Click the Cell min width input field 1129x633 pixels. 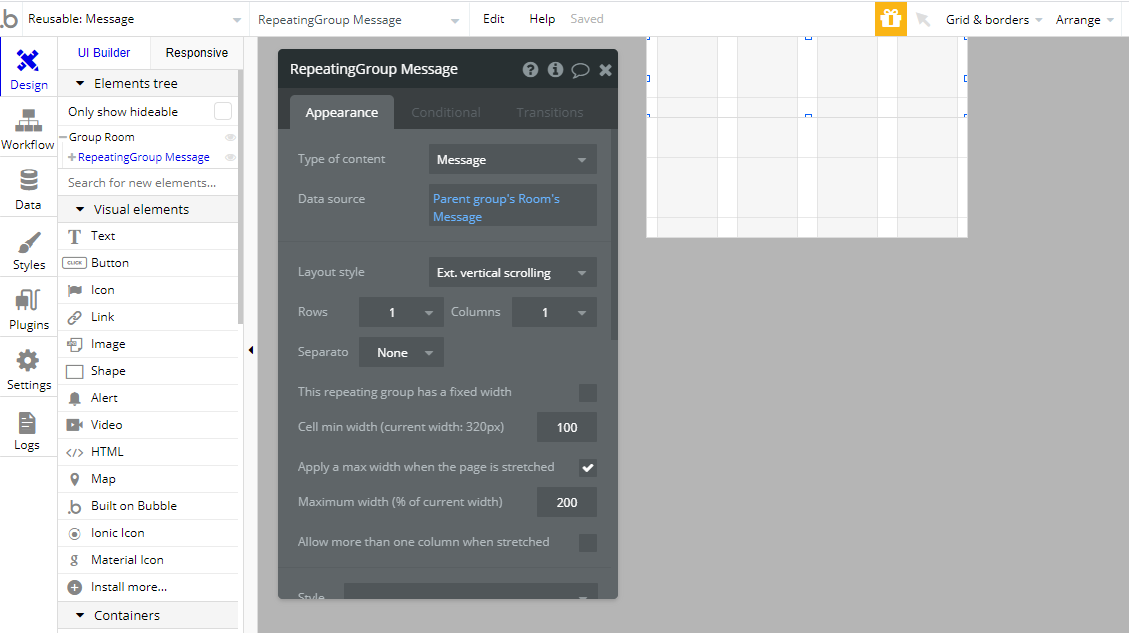(x=567, y=427)
